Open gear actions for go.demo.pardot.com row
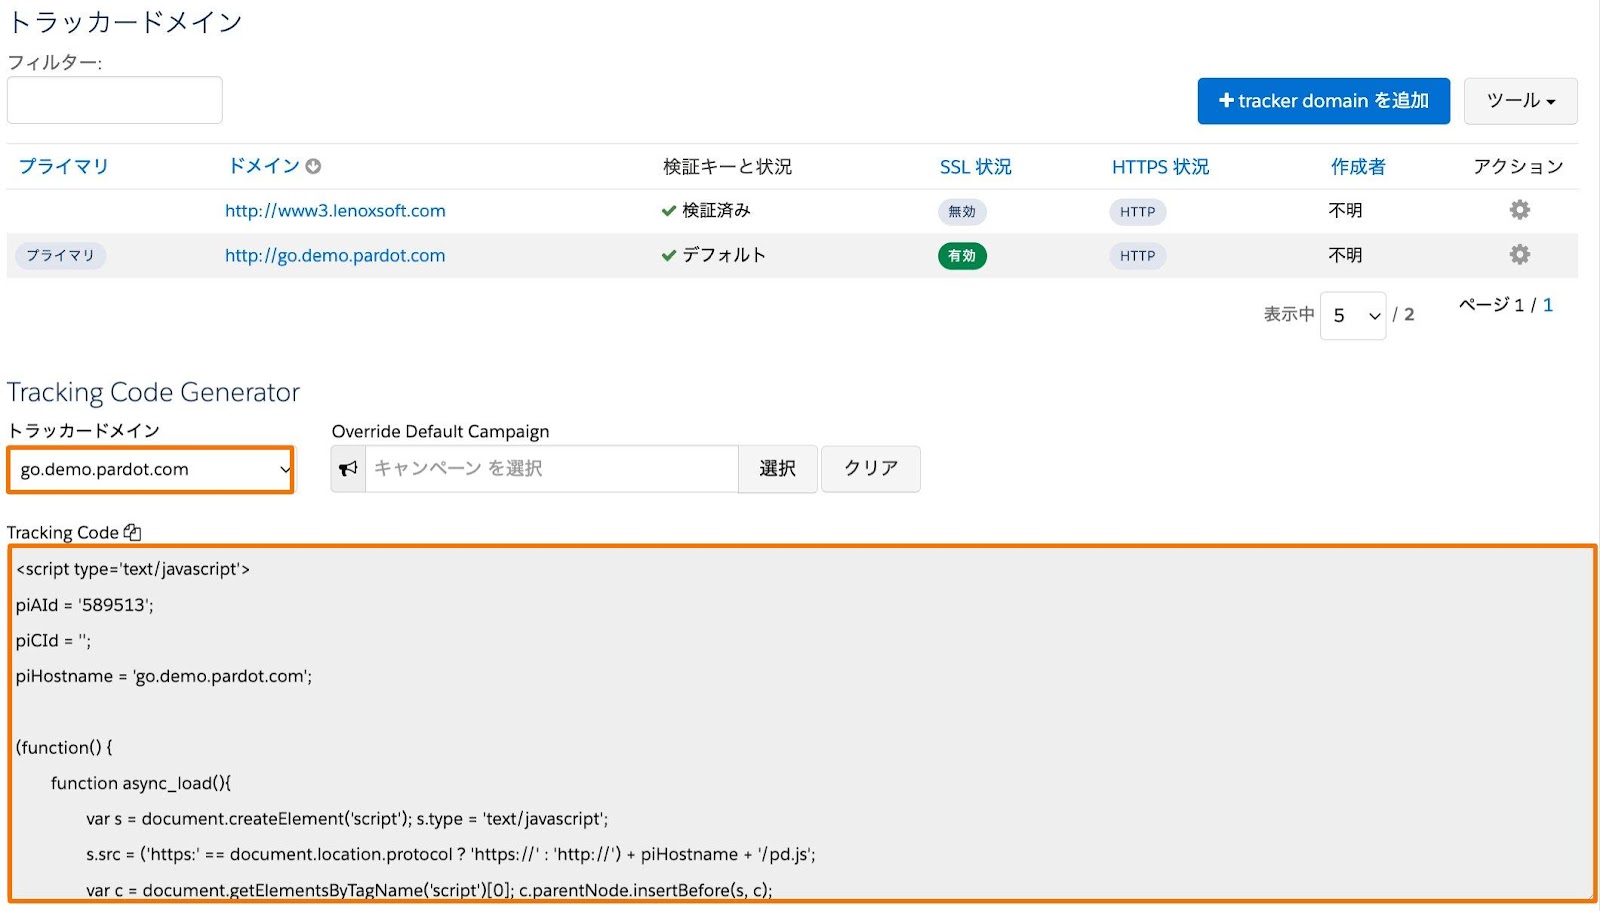This screenshot has height=911, width=1600. pyautogui.click(x=1519, y=255)
